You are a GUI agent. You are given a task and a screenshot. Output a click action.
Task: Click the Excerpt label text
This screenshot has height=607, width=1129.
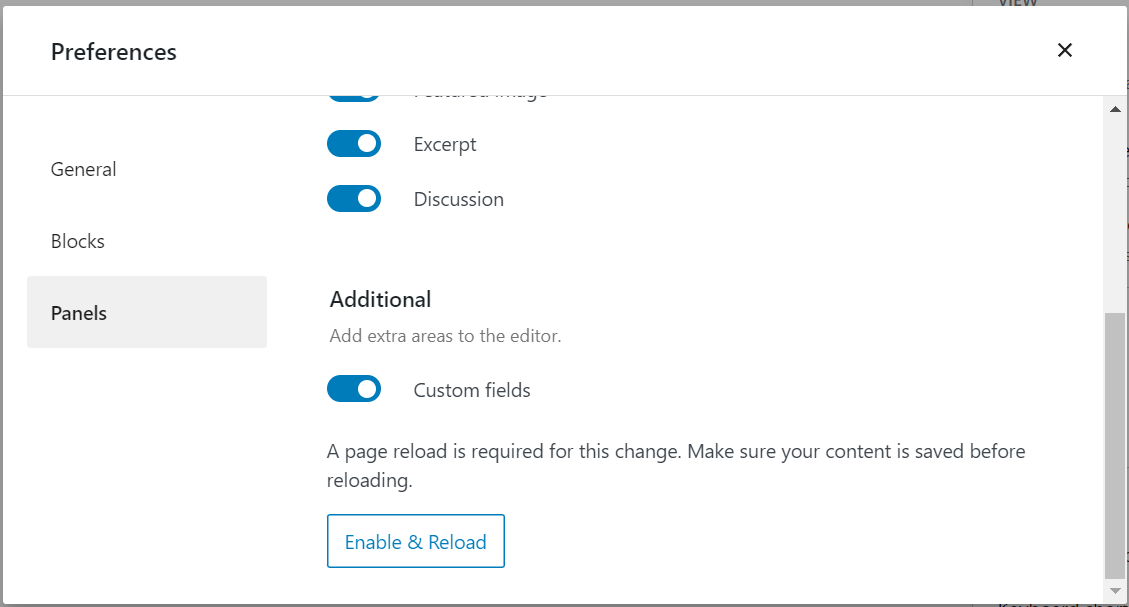(445, 144)
